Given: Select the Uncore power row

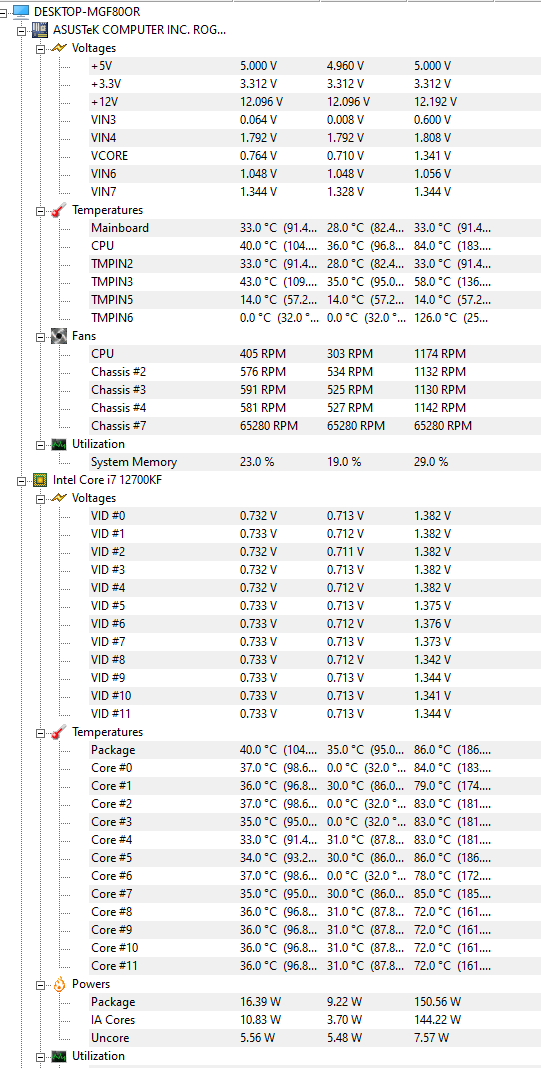Looking at the screenshot, I should (314, 1038).
